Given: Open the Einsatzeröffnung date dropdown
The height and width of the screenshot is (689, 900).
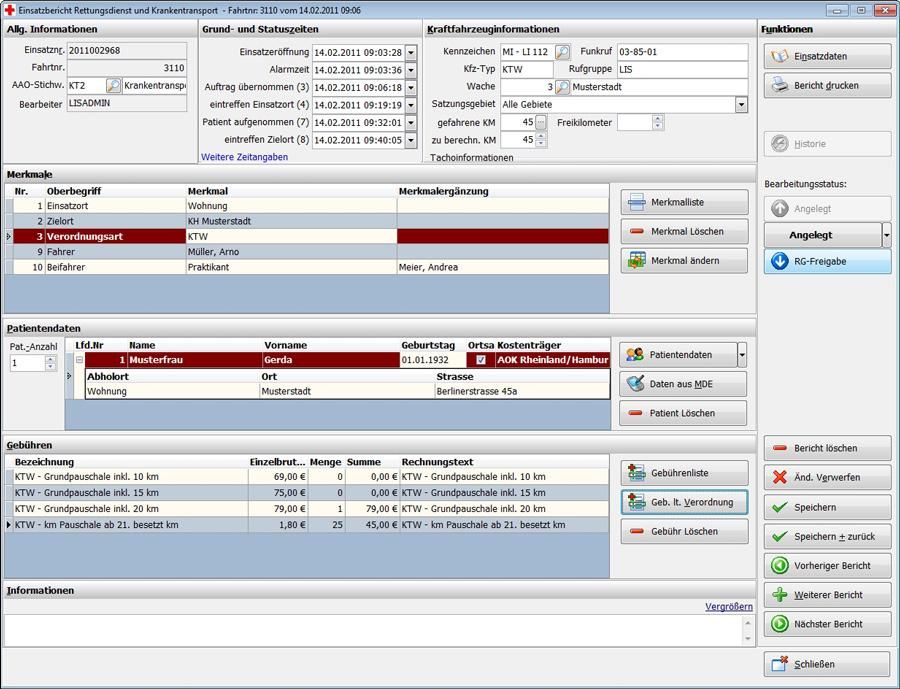Looking at the screenshot, I should tap(410, 52).
